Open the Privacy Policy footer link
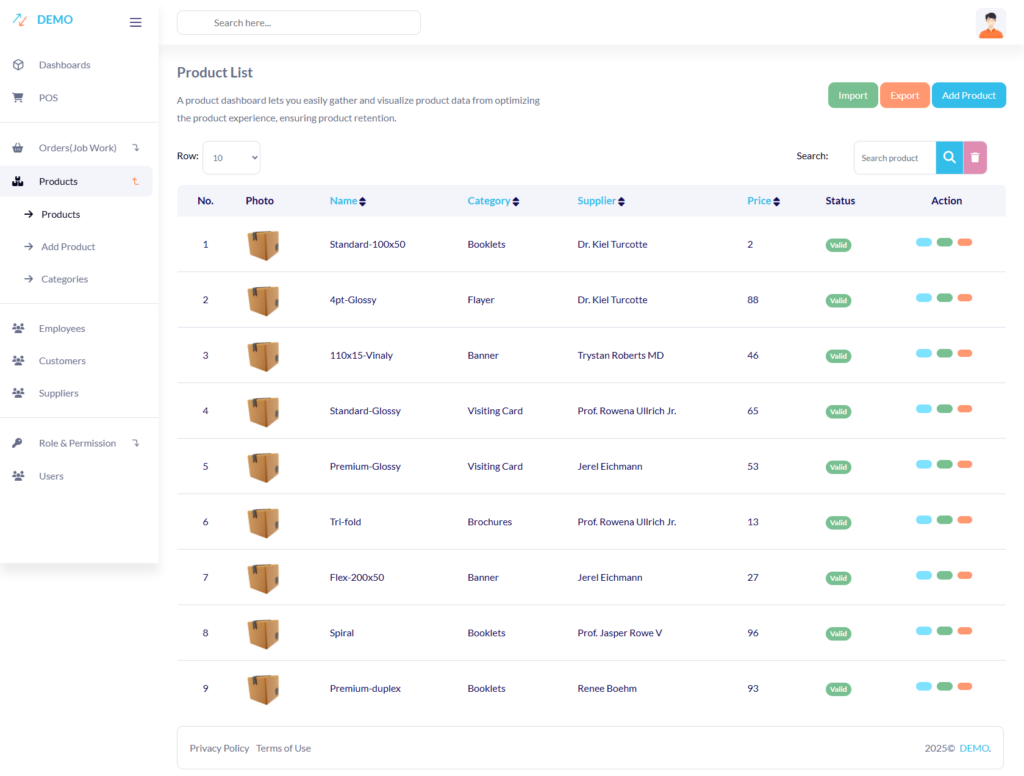The width and height of the screenshot is (1024, 776). (219, 748)
